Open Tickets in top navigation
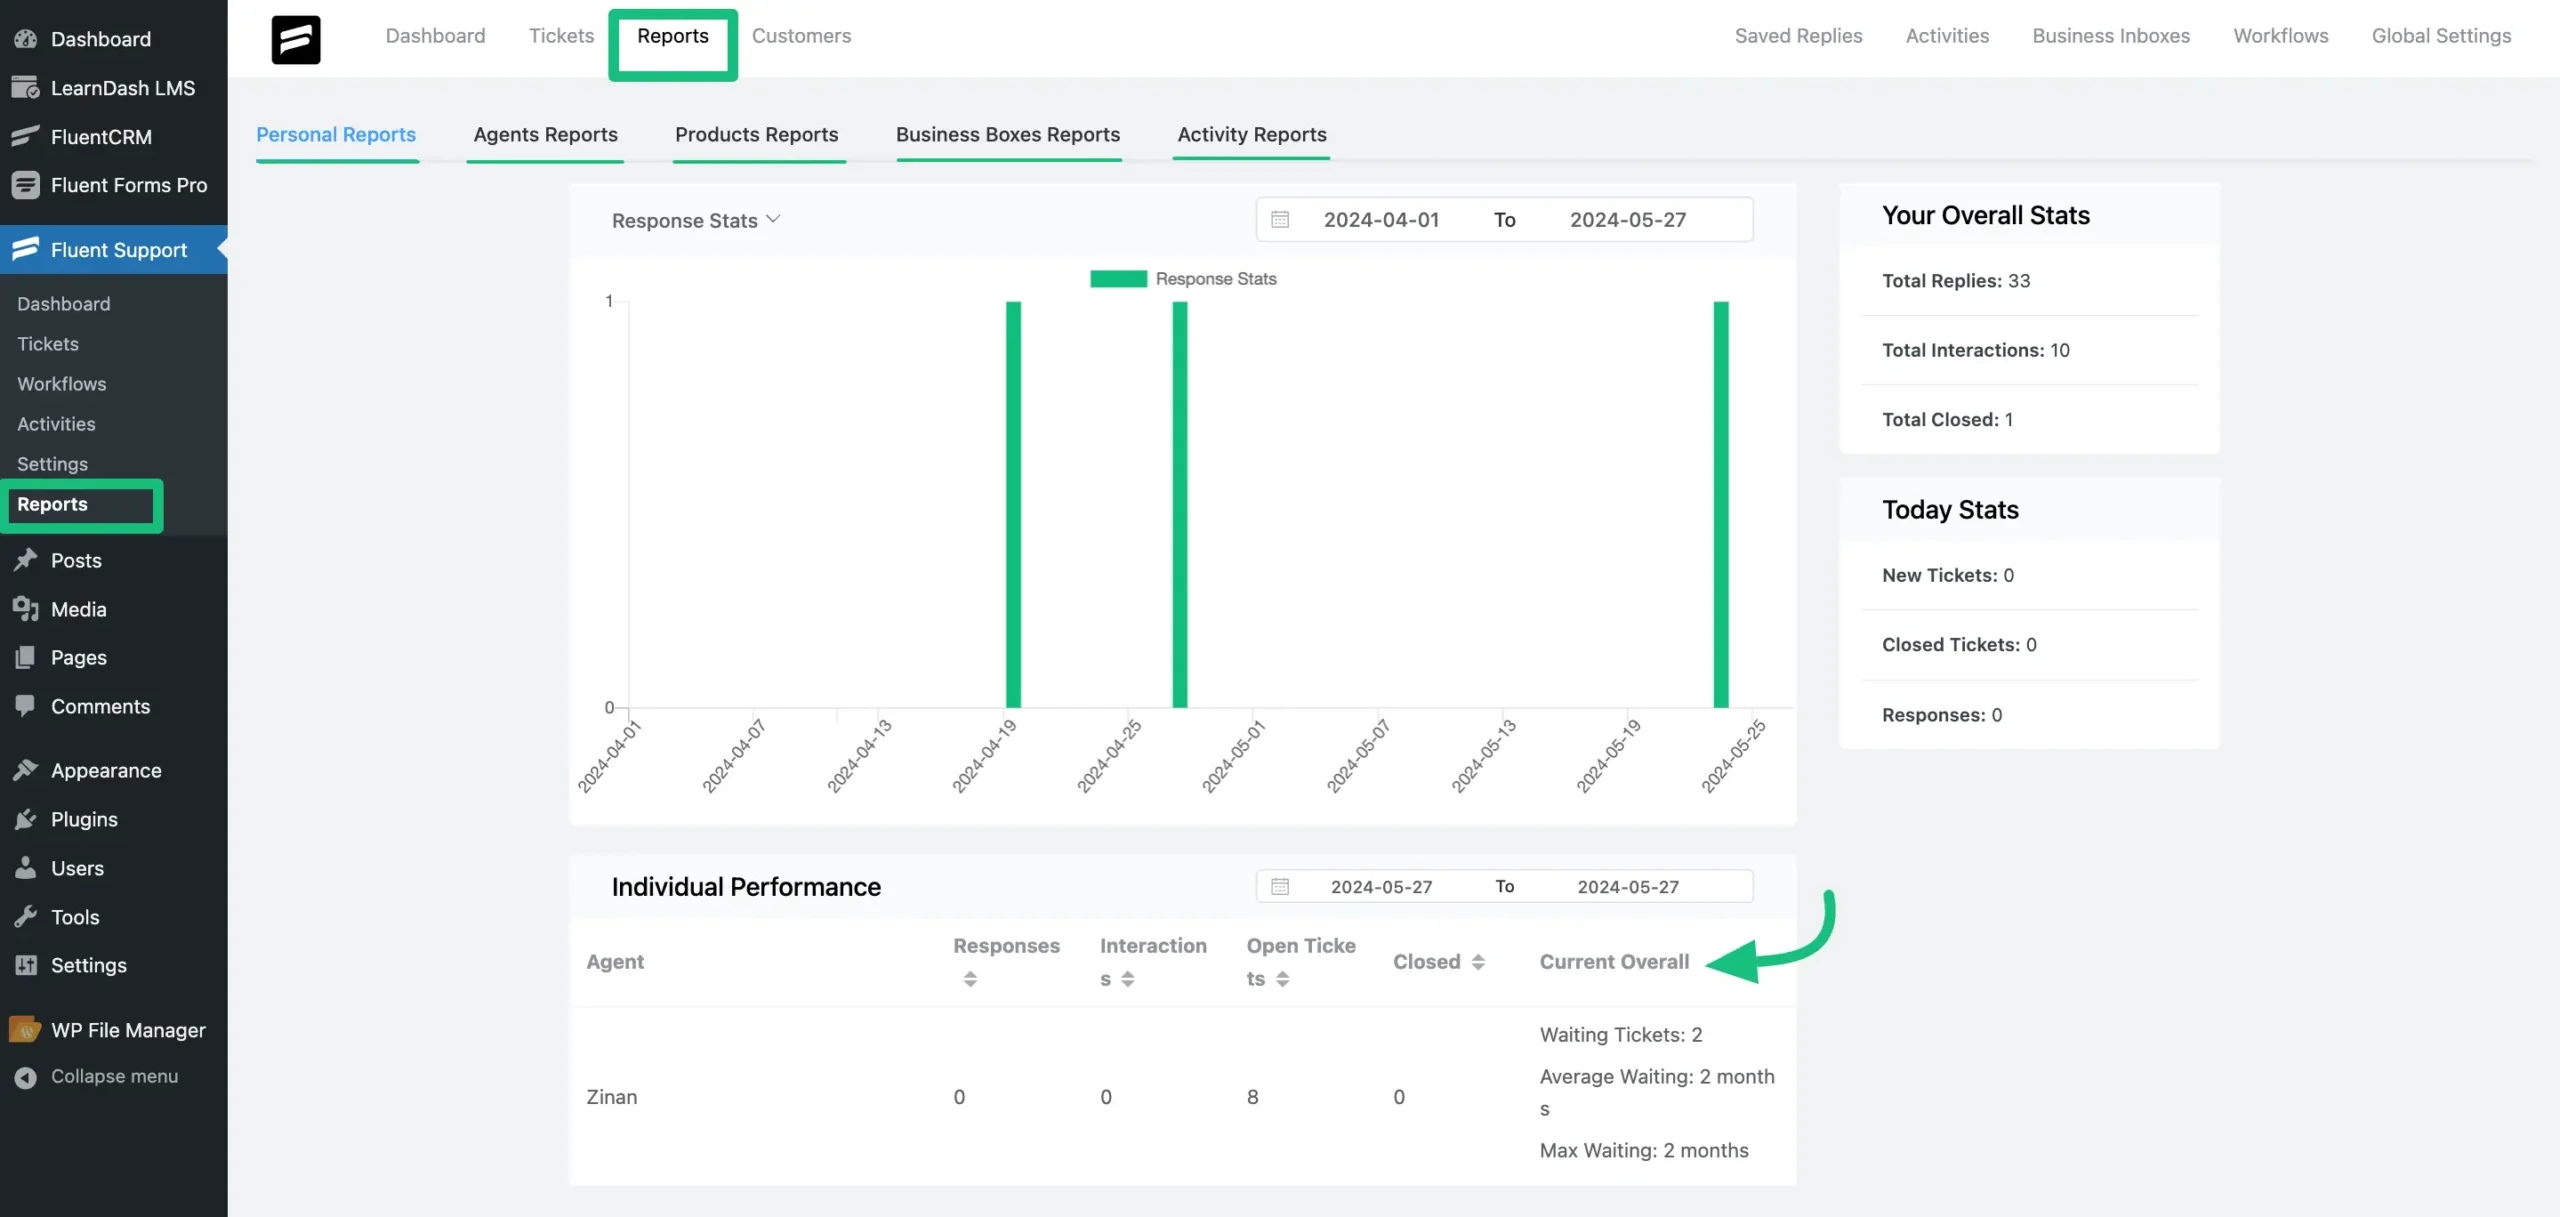 [x=561, y=36]
